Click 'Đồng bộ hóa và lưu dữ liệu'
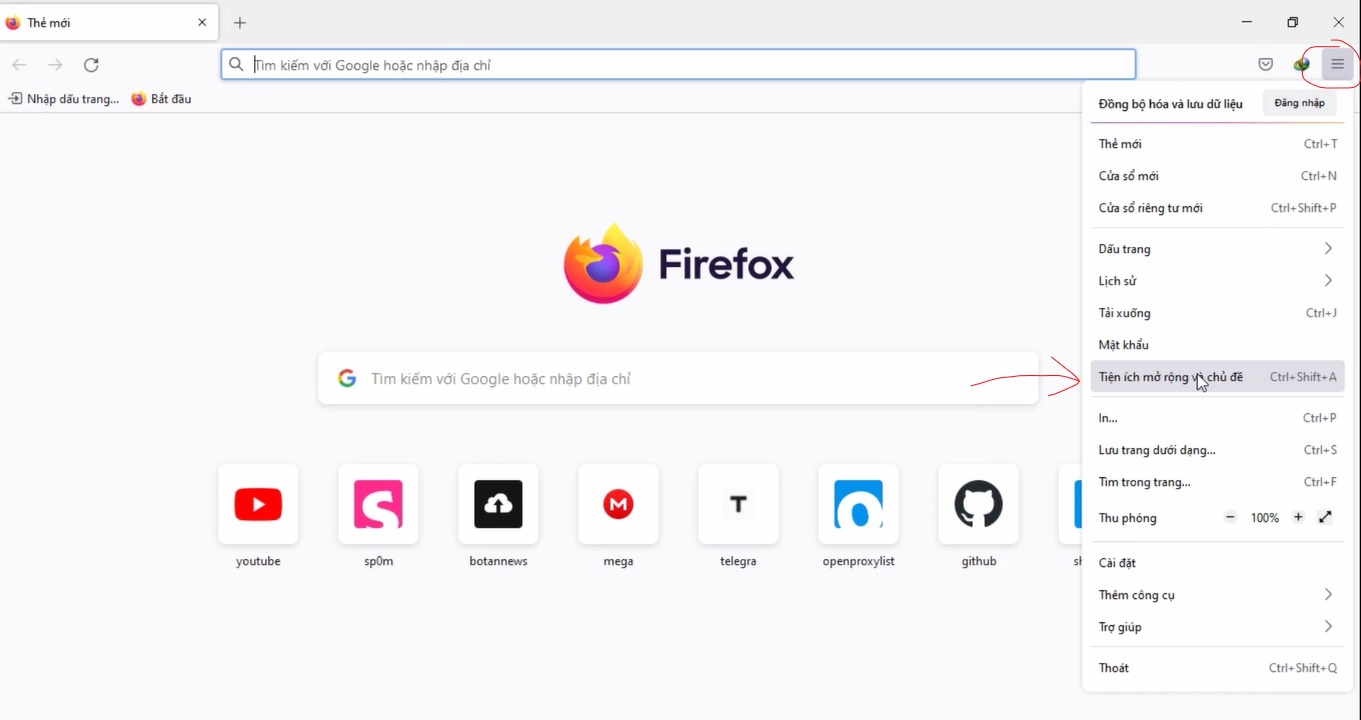Screen dimensions: 1361x720 click(1170, 104)
